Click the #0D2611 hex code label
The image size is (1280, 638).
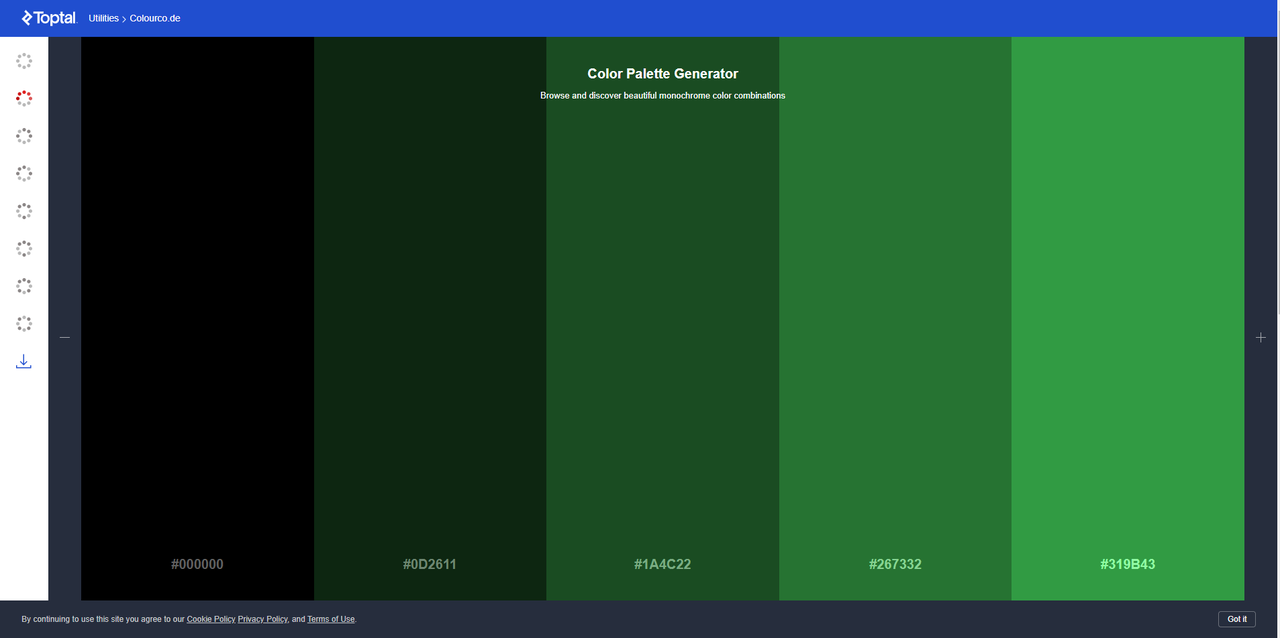point(430,564)
